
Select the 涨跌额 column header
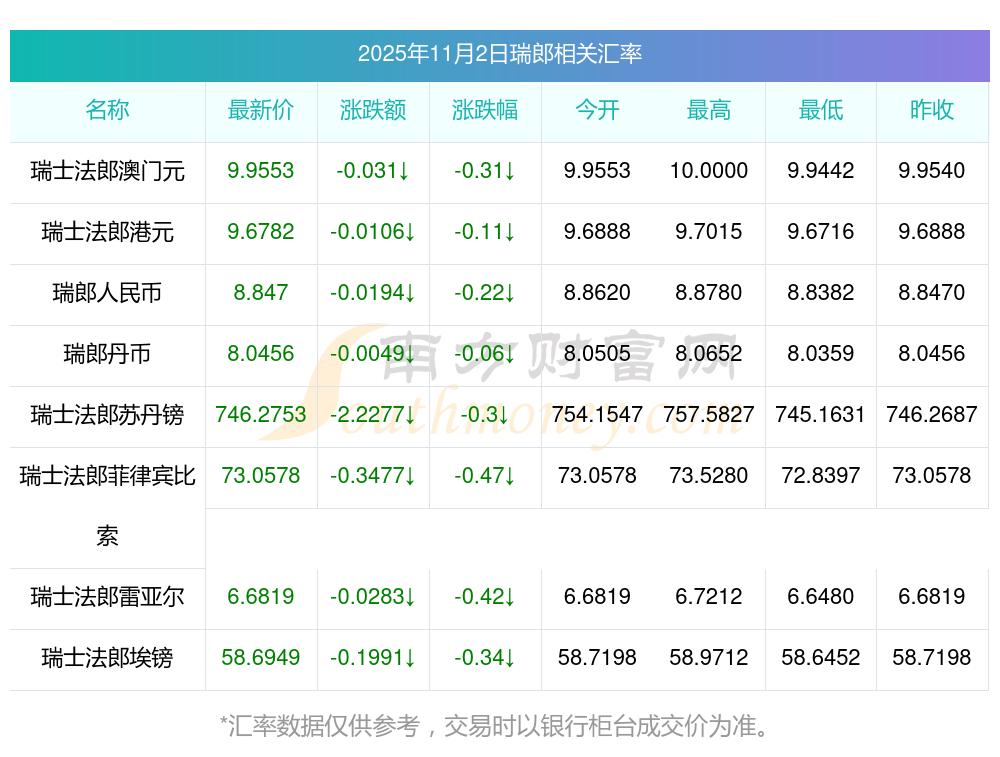tap(373, 110)
